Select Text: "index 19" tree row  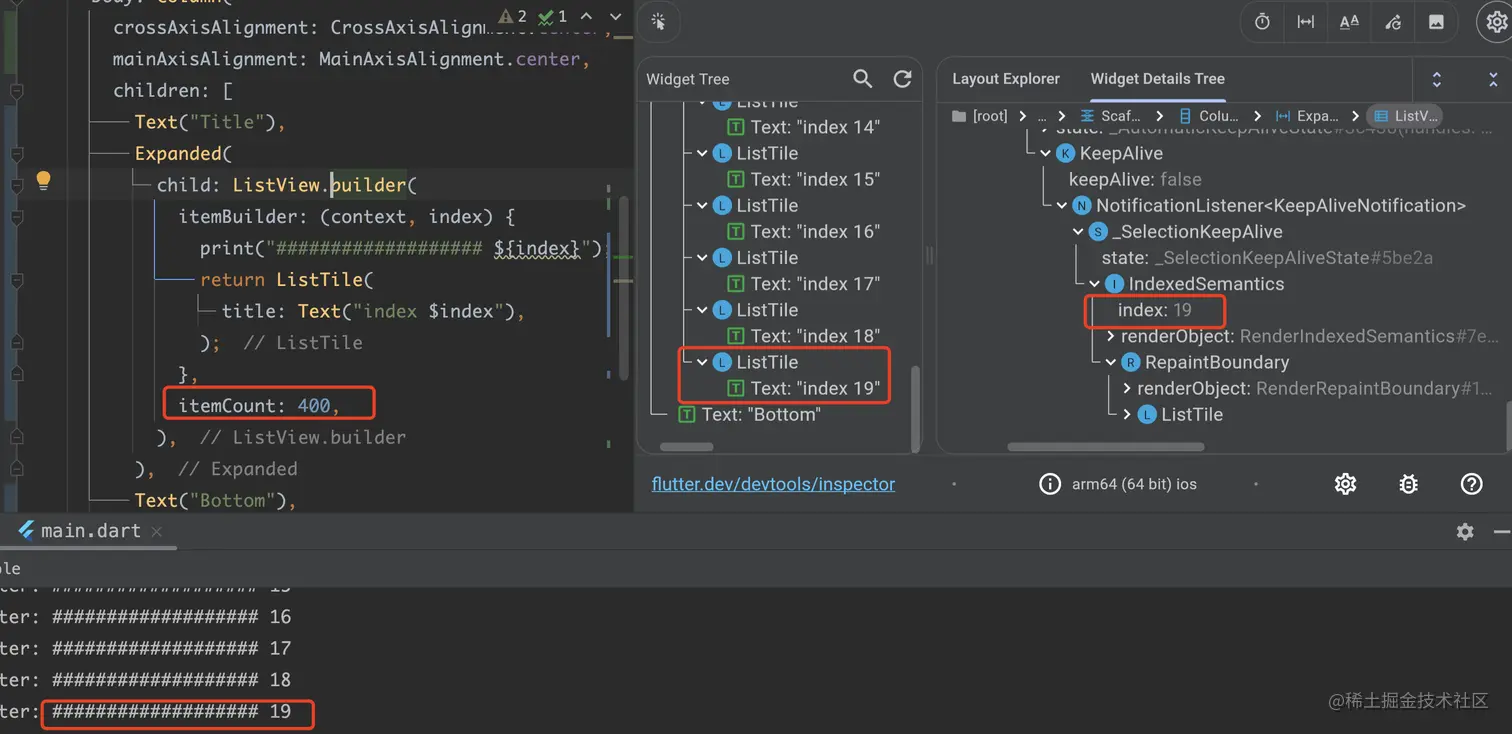tap(803, 388)
